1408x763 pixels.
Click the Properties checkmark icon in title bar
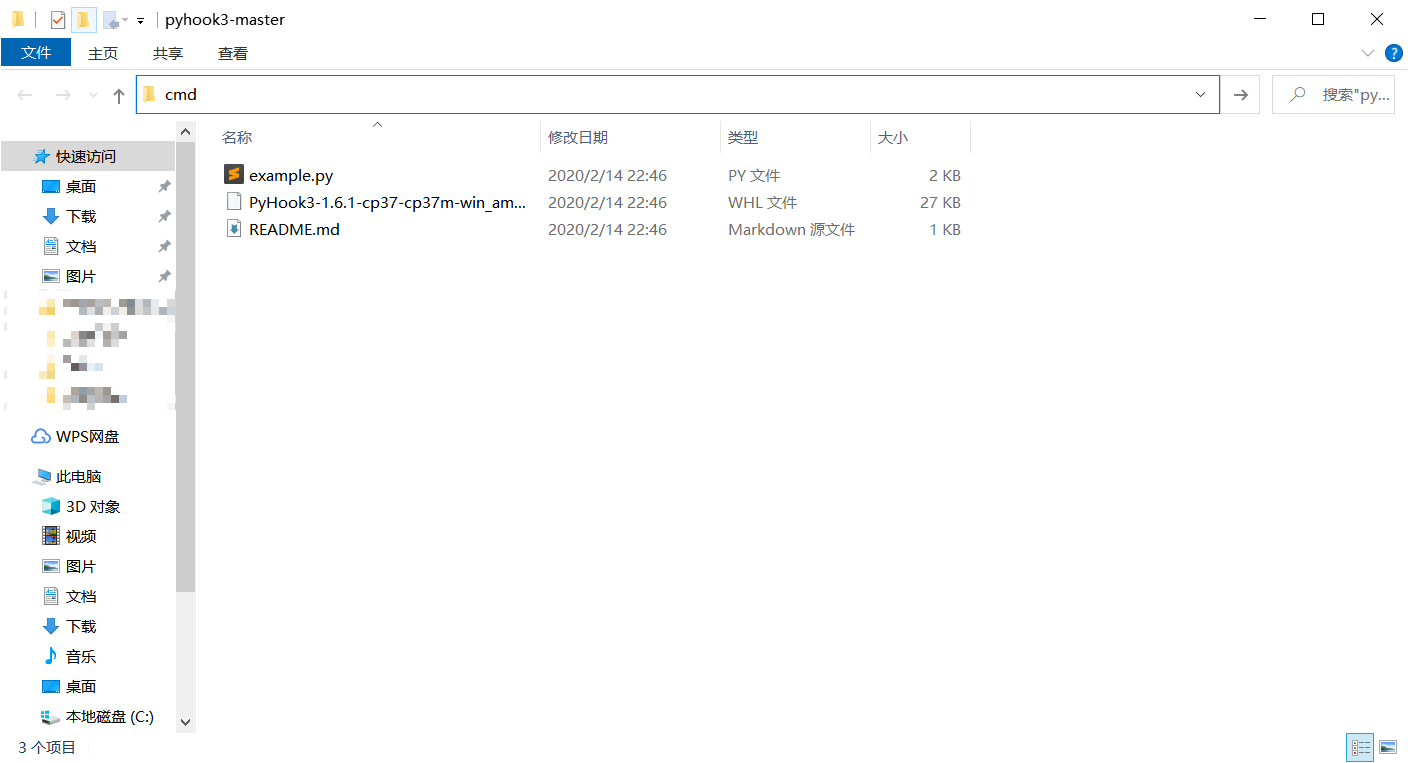click(58, 20)
